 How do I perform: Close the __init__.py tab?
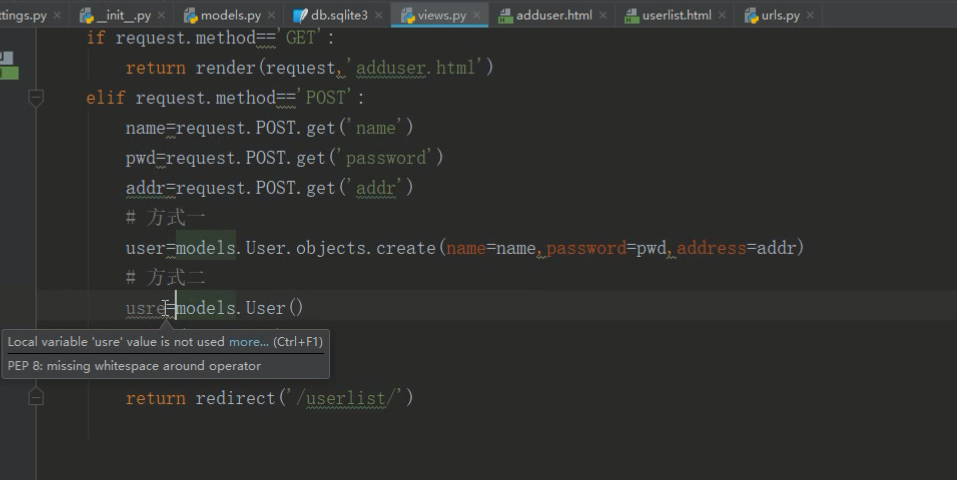pyautogui.click(x=162, y=15)
